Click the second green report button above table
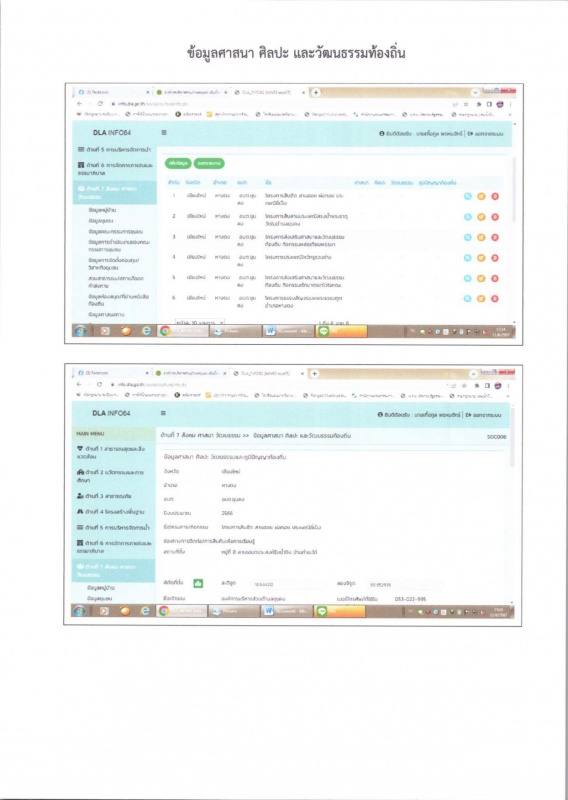The image size is (568, 800). [209, 163]
